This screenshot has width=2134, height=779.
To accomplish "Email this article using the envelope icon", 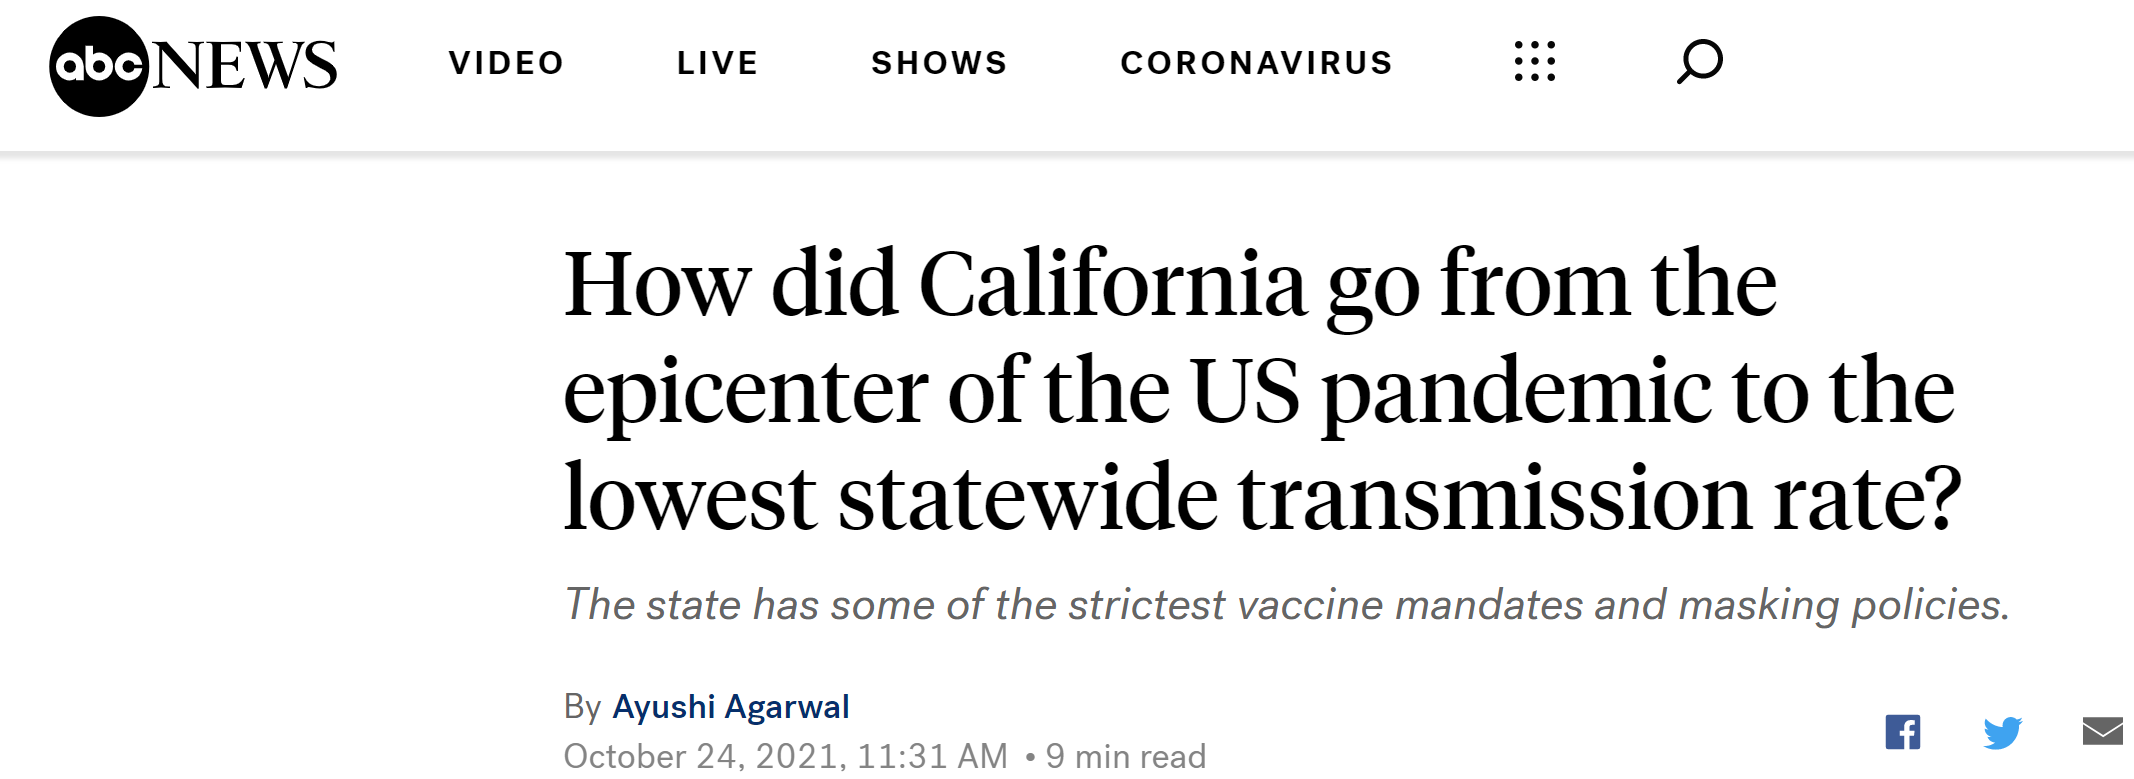I will click(2103, 731).
